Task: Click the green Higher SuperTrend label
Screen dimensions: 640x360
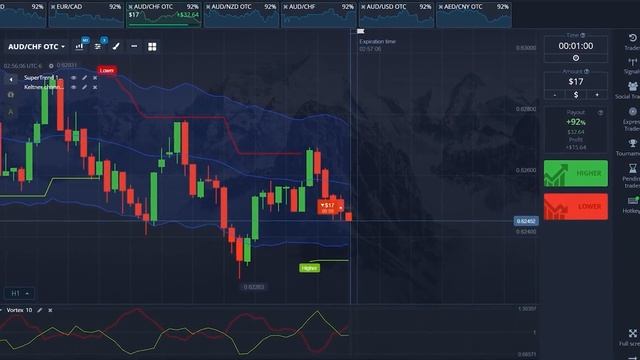Action: coord(309,268)
